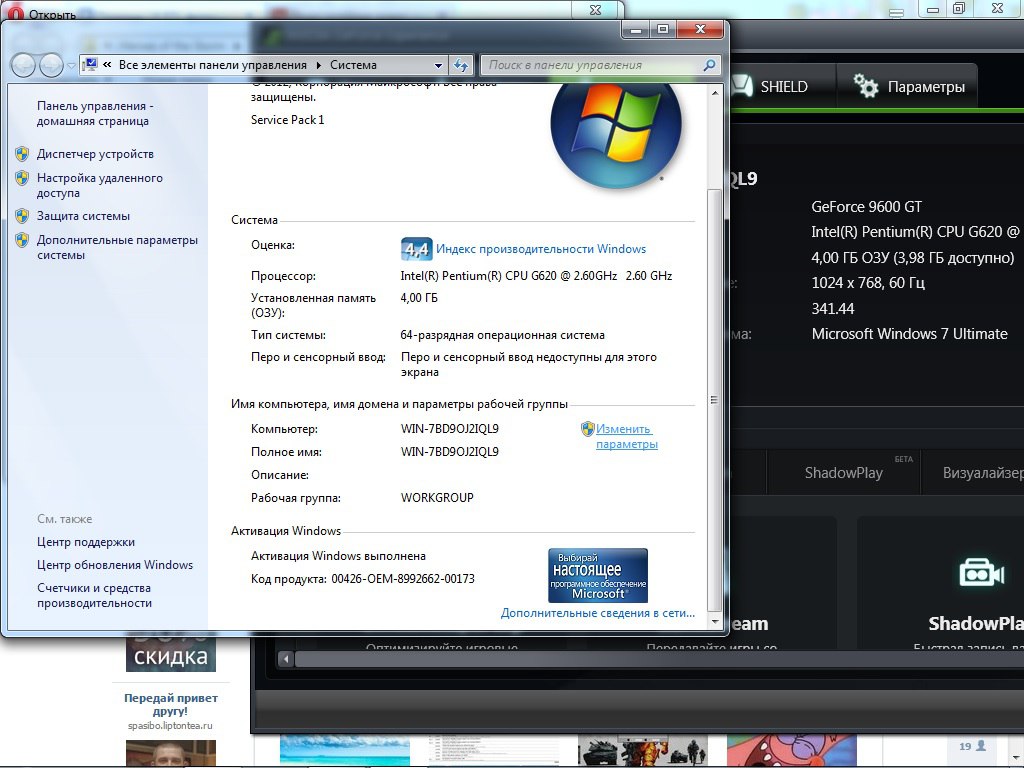This screenshot has height=768, width=1024.
Task: Click Система breadcrumb segment
Action: 353,65
